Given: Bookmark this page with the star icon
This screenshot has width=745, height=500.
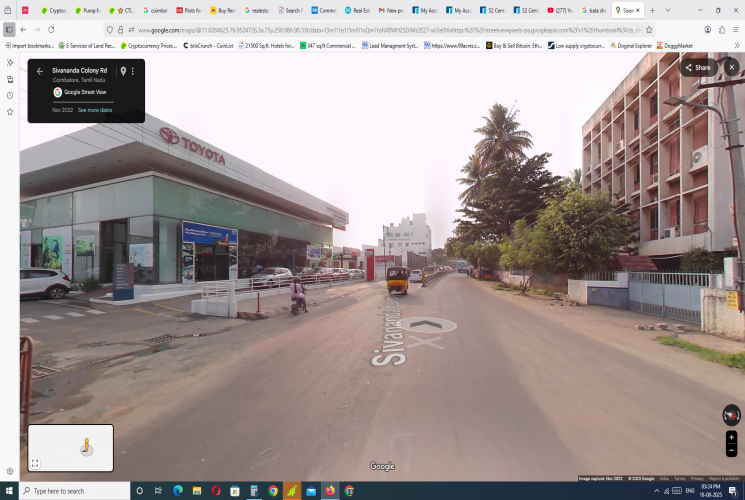Looking at the screenshot, I should click(649, 30).
